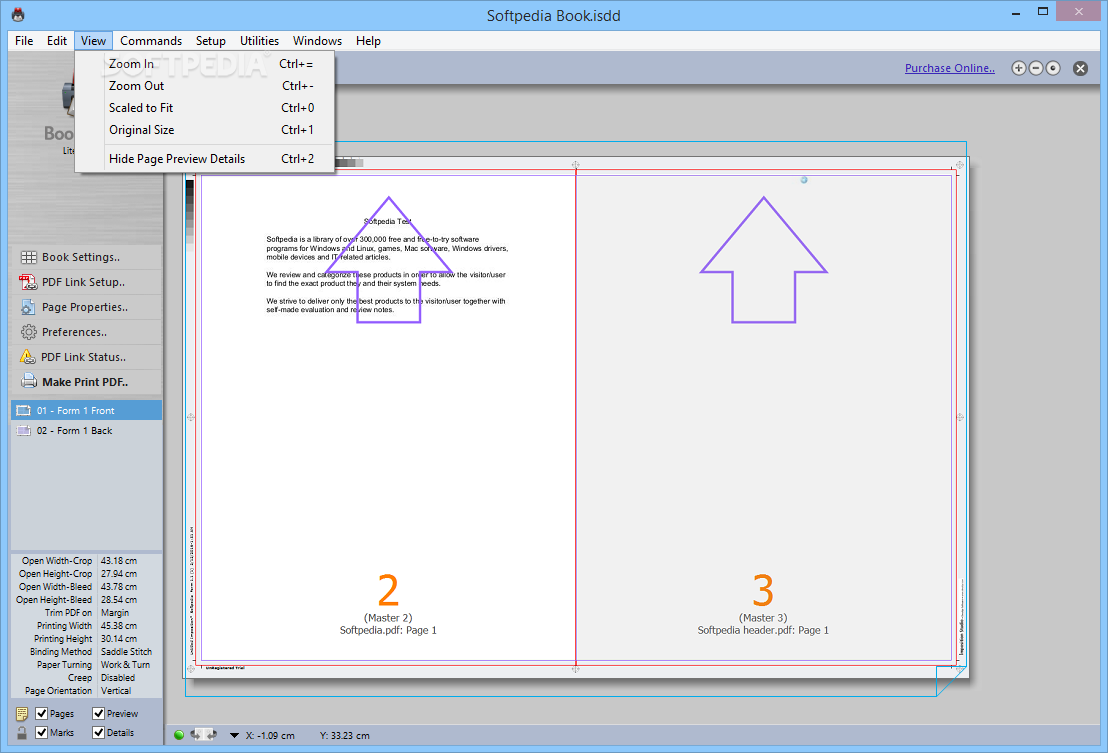This screenshot has width=1108, height=753.
Task: Click the PDF Link Status warning icon
Action: [28, 357]
